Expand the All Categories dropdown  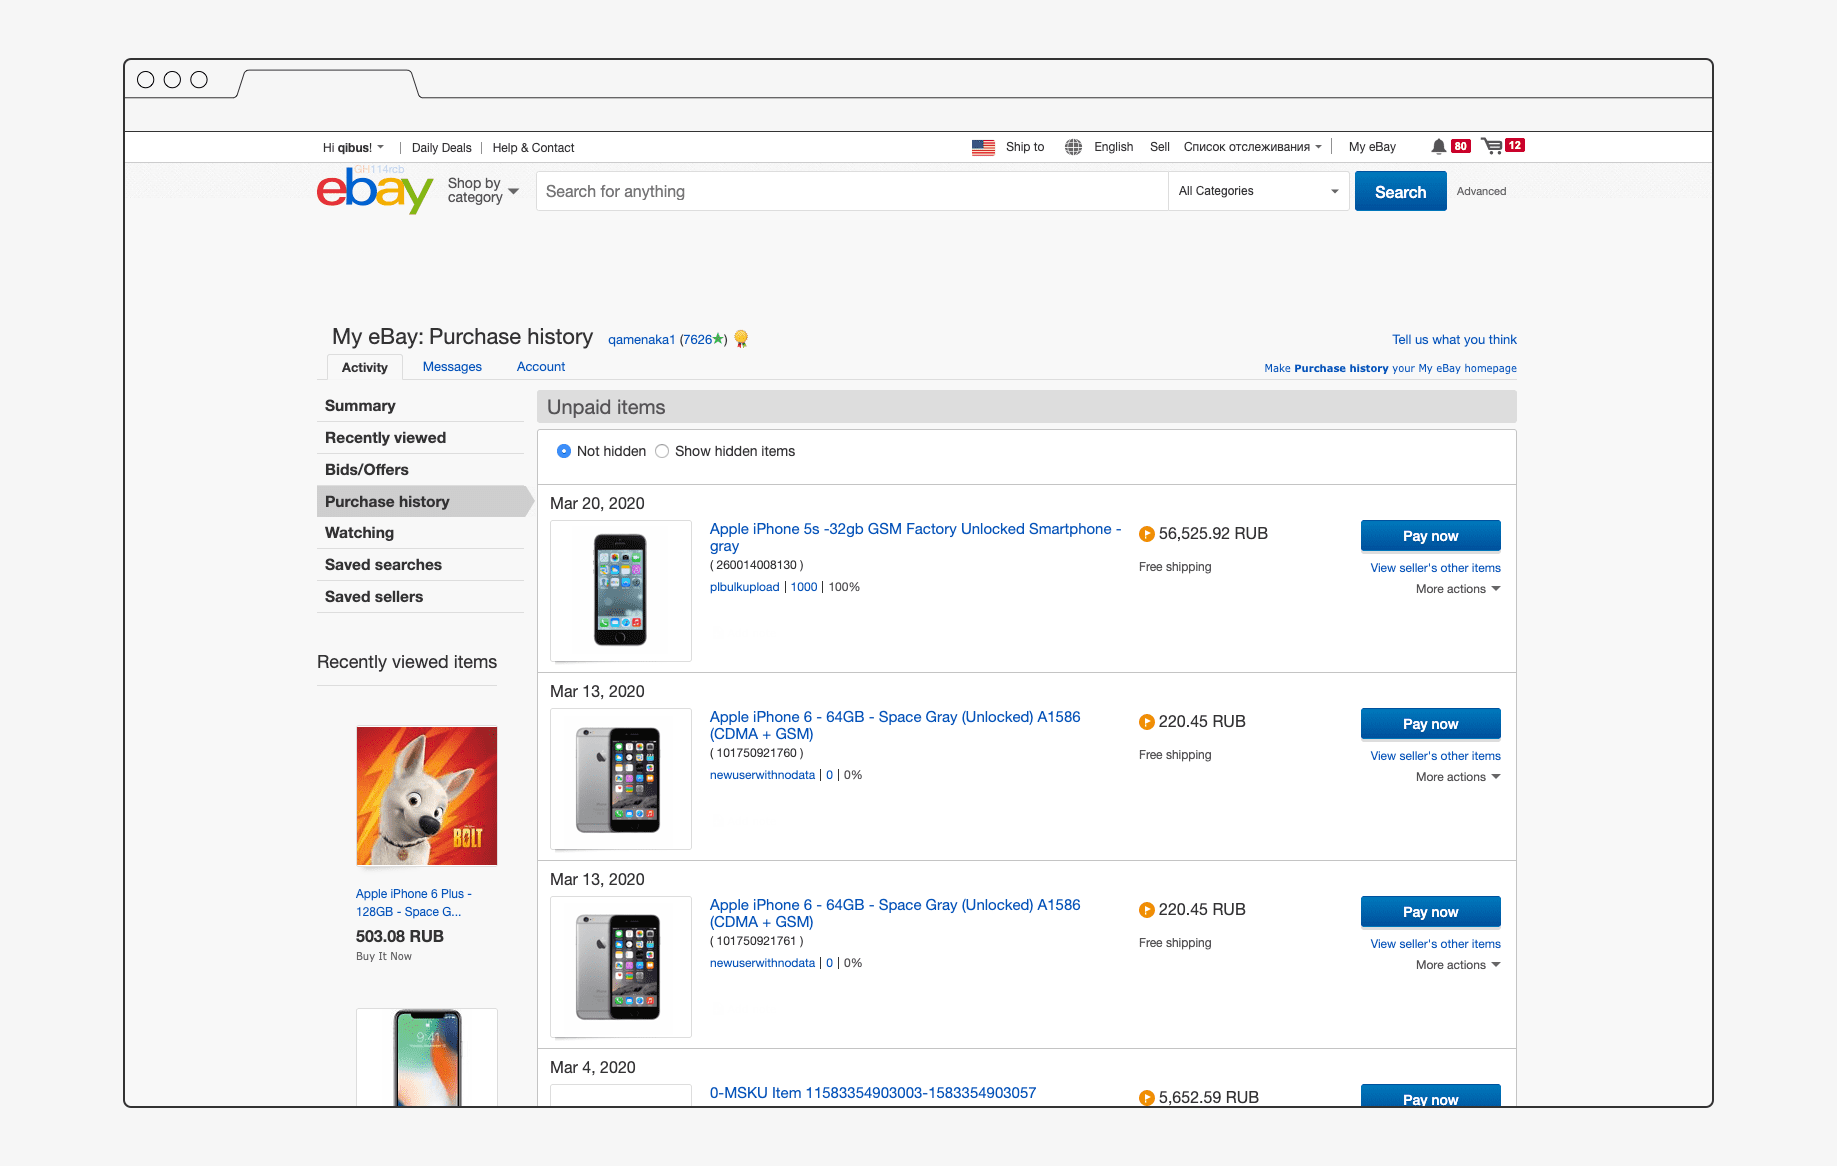tap(1258, 191)
